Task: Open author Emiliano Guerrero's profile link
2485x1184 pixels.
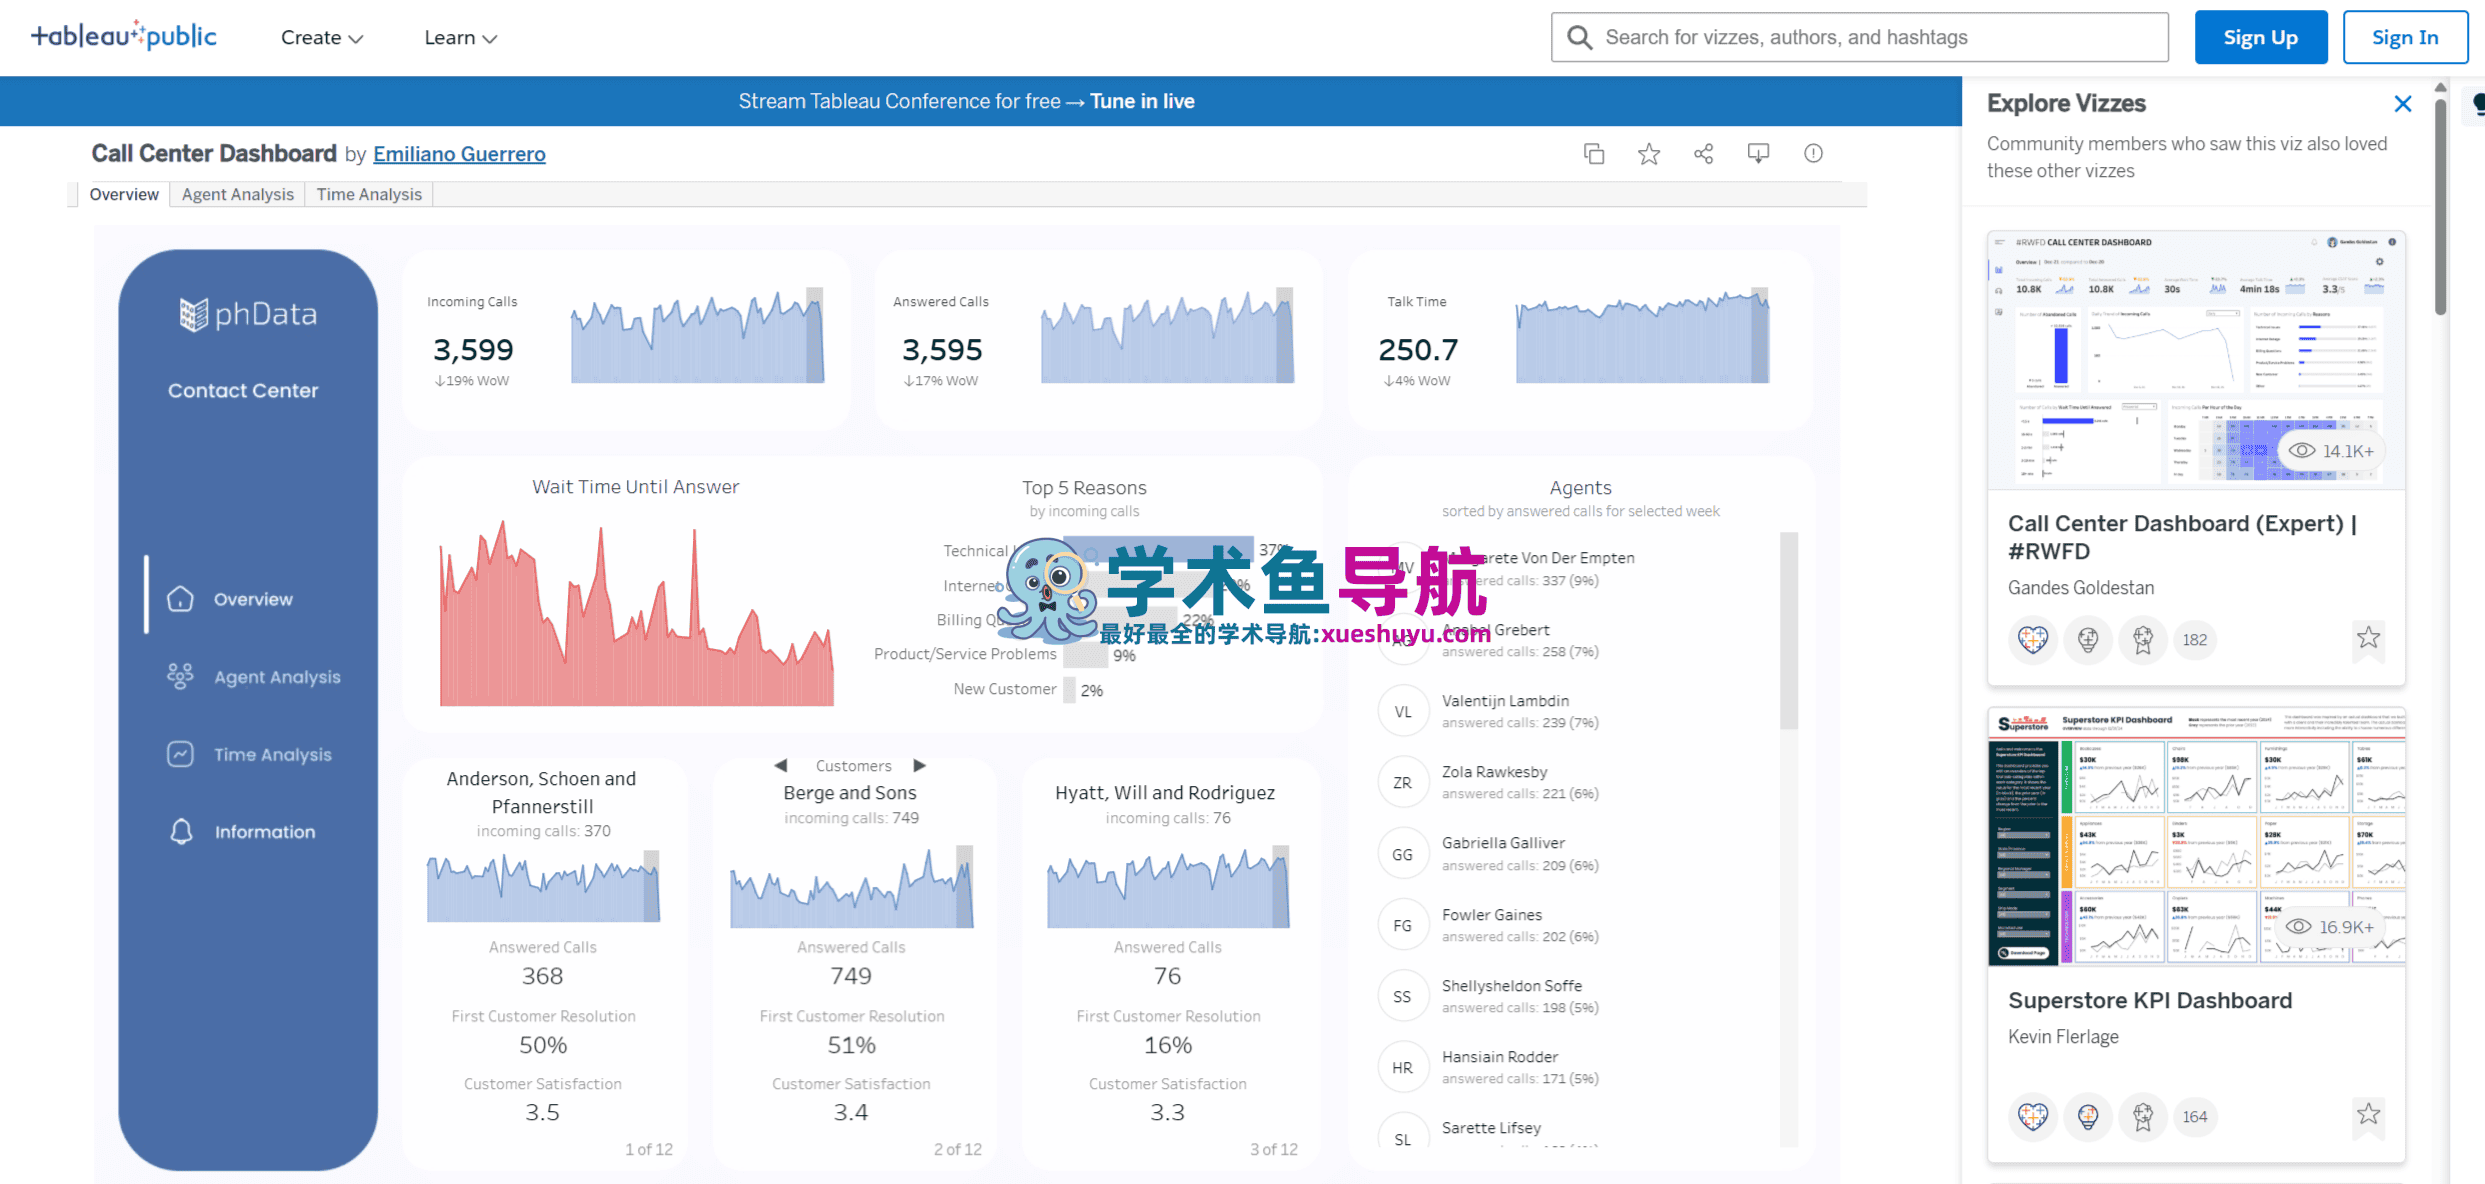Action: [459, 154]
